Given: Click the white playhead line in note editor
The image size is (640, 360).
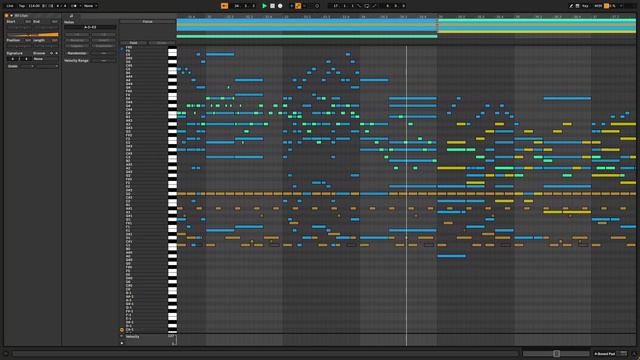Looking at the screenshot, I should pos(407,196).
